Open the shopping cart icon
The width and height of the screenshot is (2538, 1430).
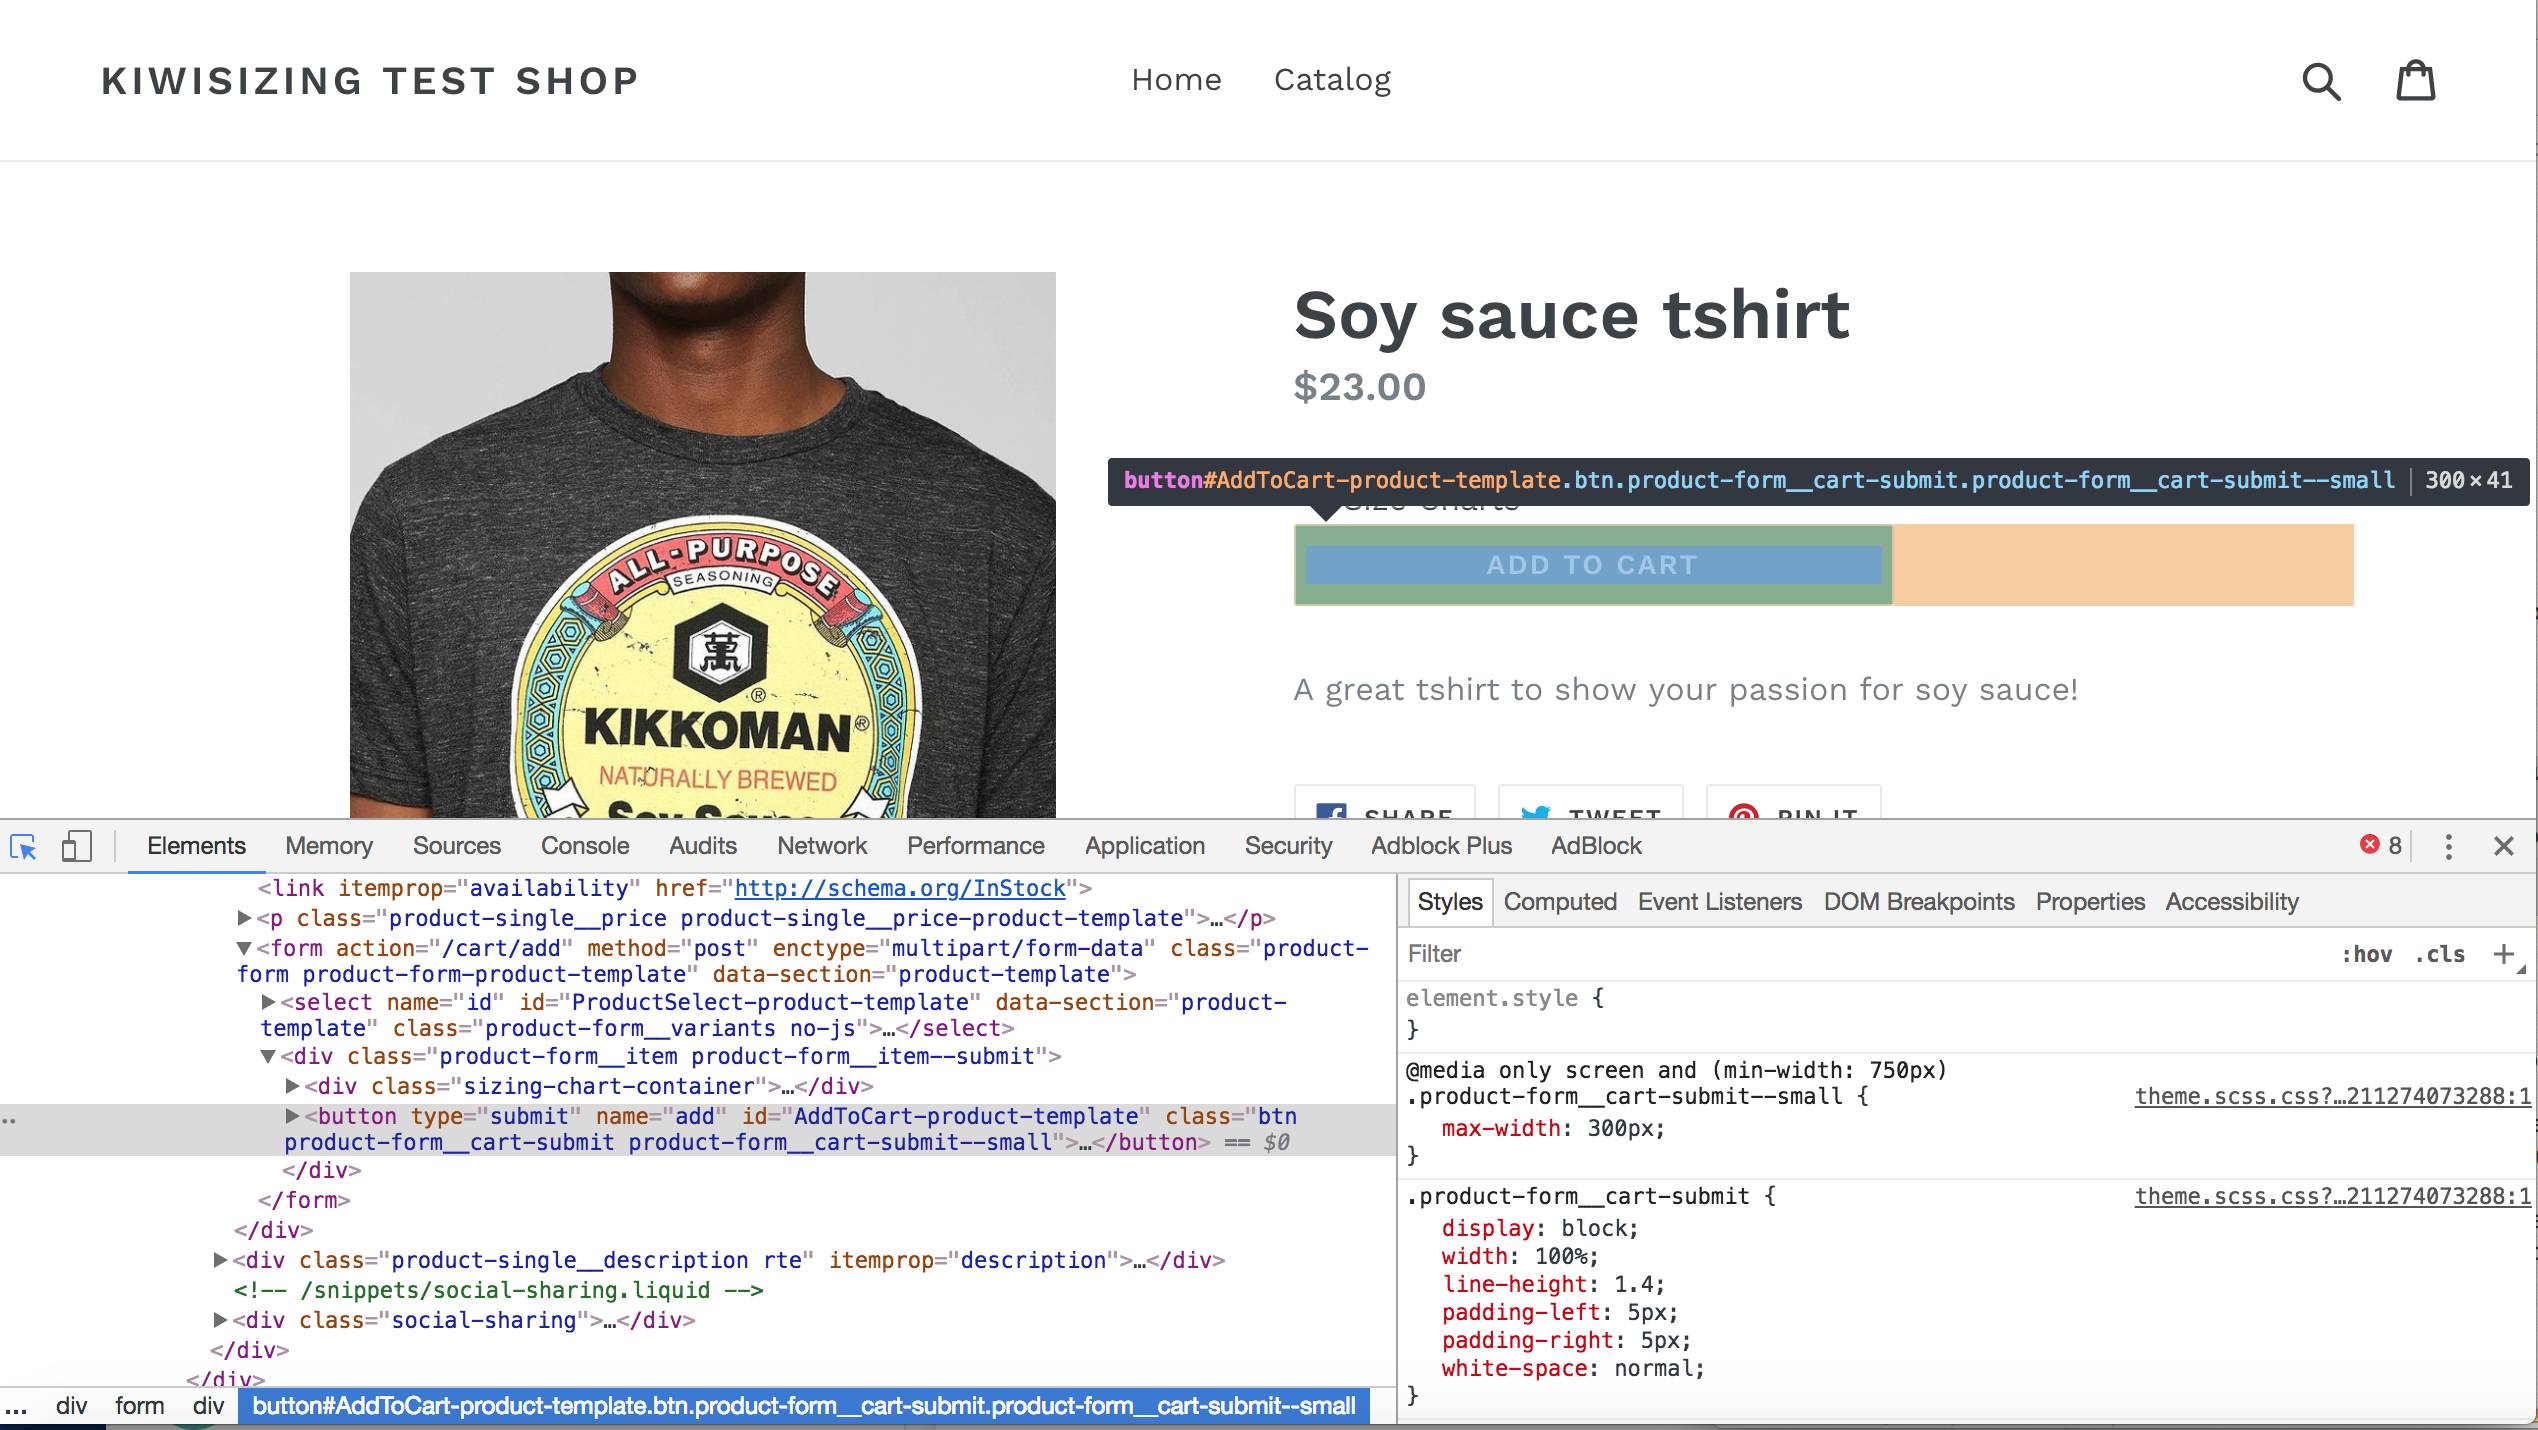(2415, 81)
